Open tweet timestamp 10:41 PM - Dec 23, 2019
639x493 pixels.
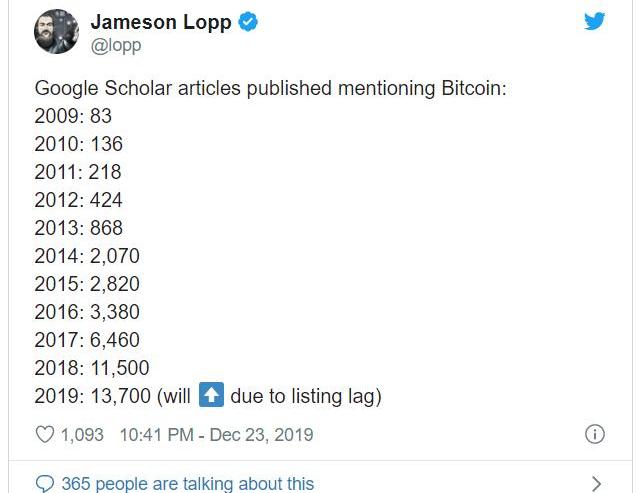[x=216, y=435]
